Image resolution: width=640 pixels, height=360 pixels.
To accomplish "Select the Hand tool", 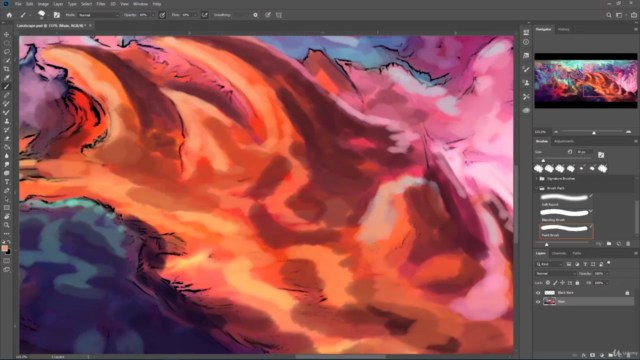I will (7, 216).
